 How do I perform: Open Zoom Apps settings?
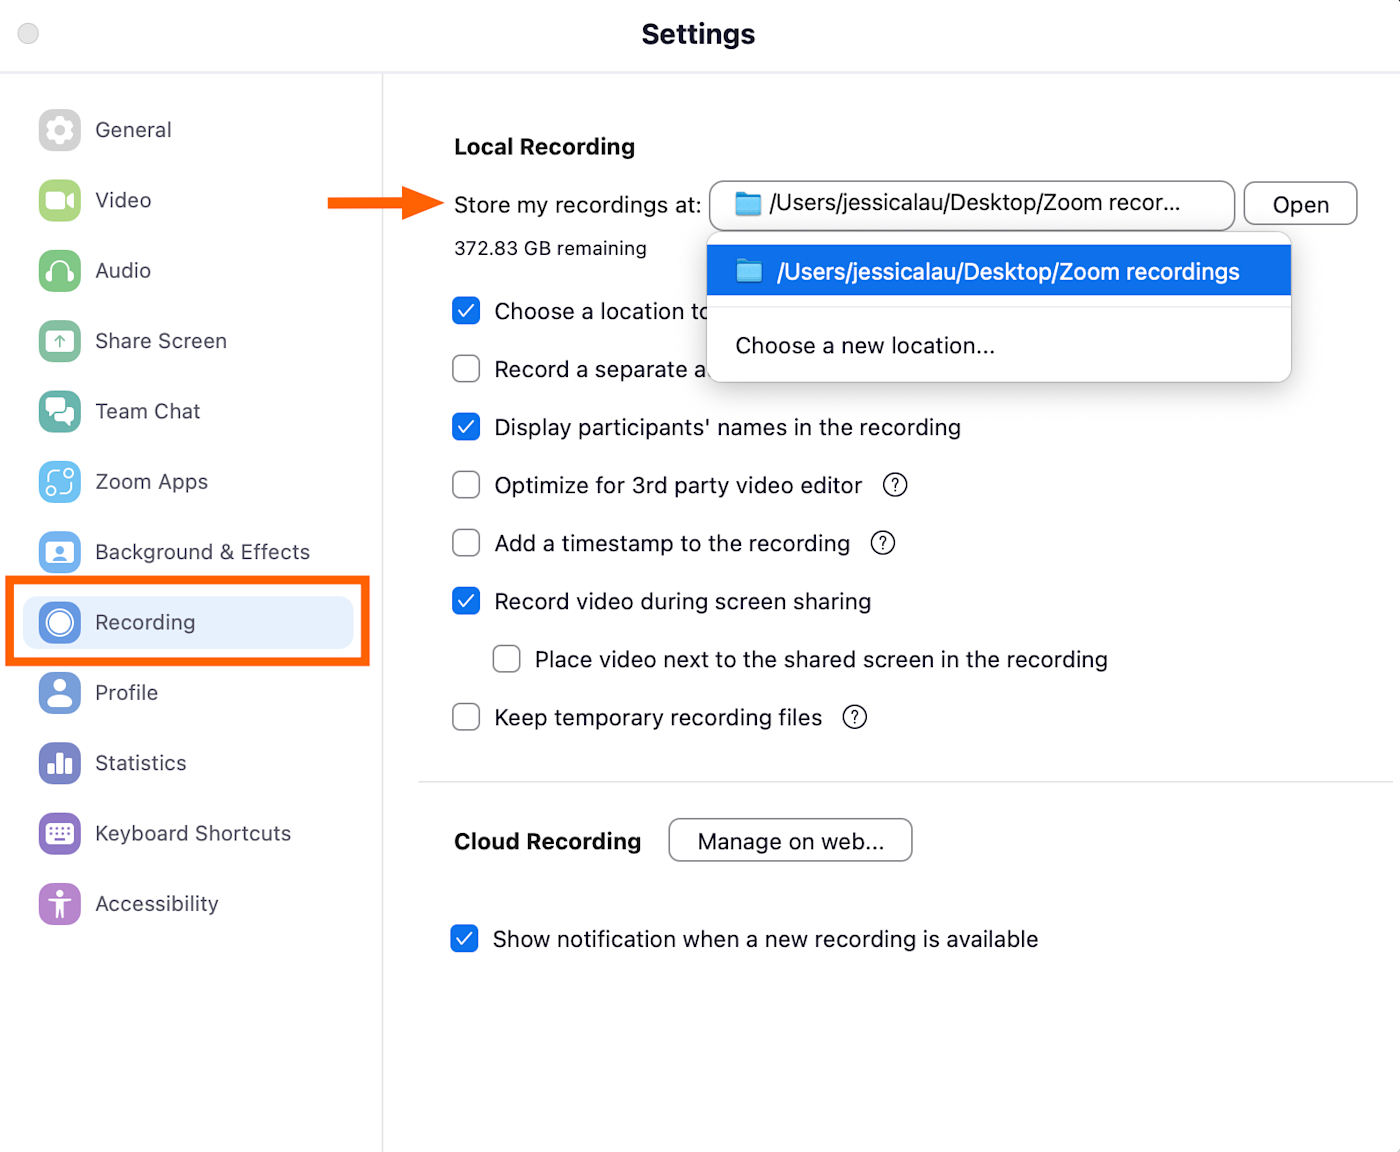[188, 482]
